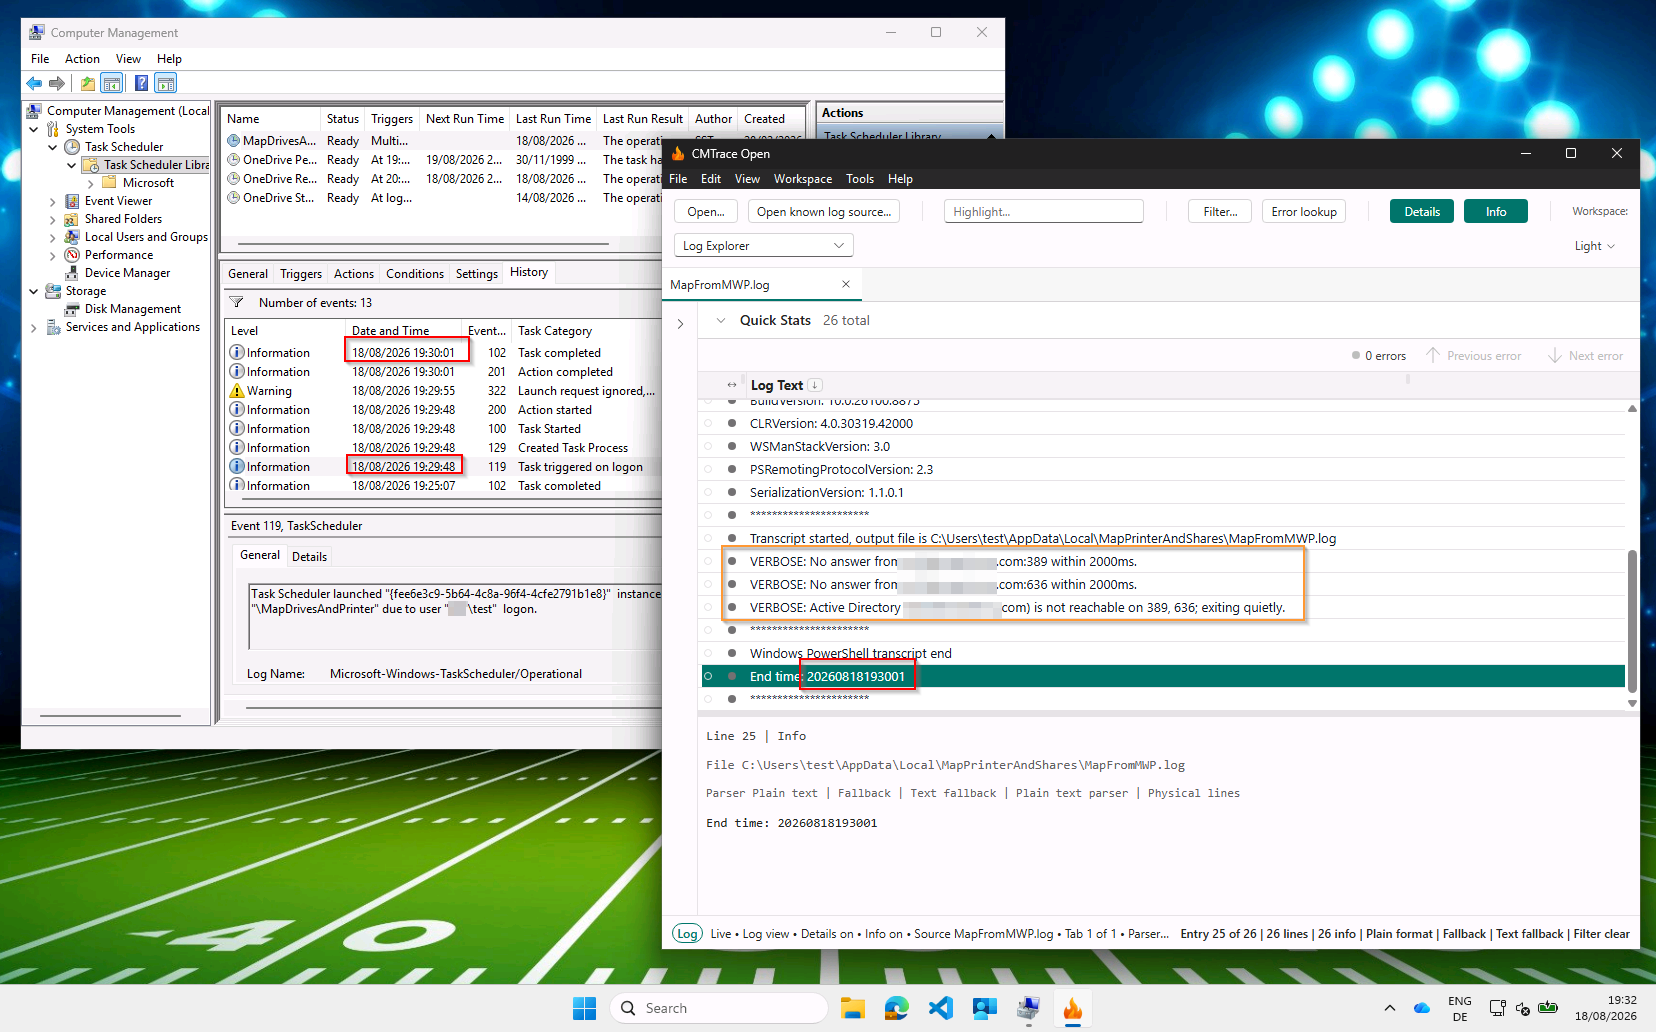Image resolution: width=1656 pixels, height=1032 pixels.
Task: Click the Error lookup button
Action: (1304, 211)
